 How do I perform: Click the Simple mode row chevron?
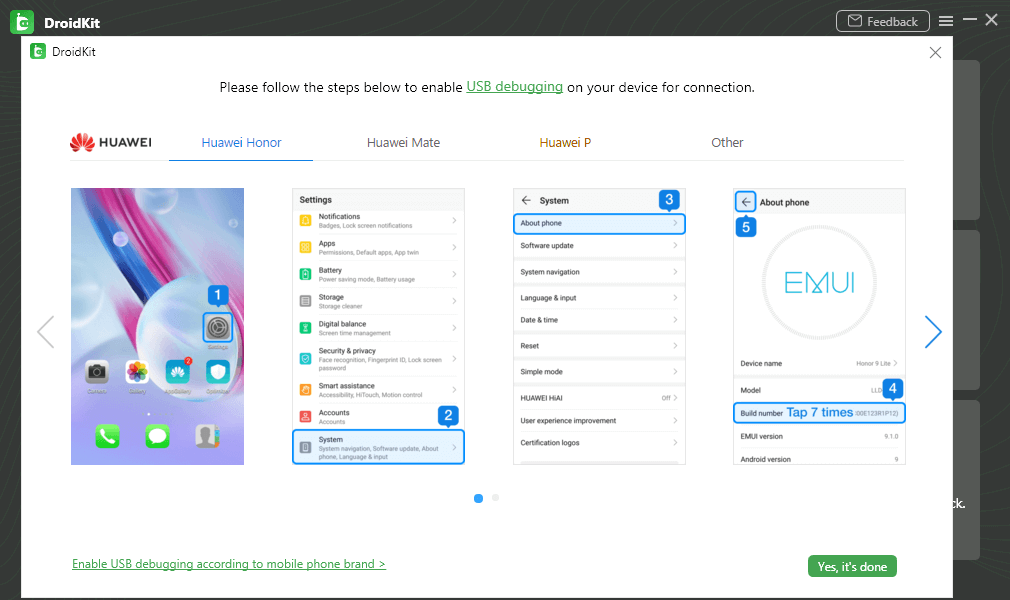[x=675, y=371]
